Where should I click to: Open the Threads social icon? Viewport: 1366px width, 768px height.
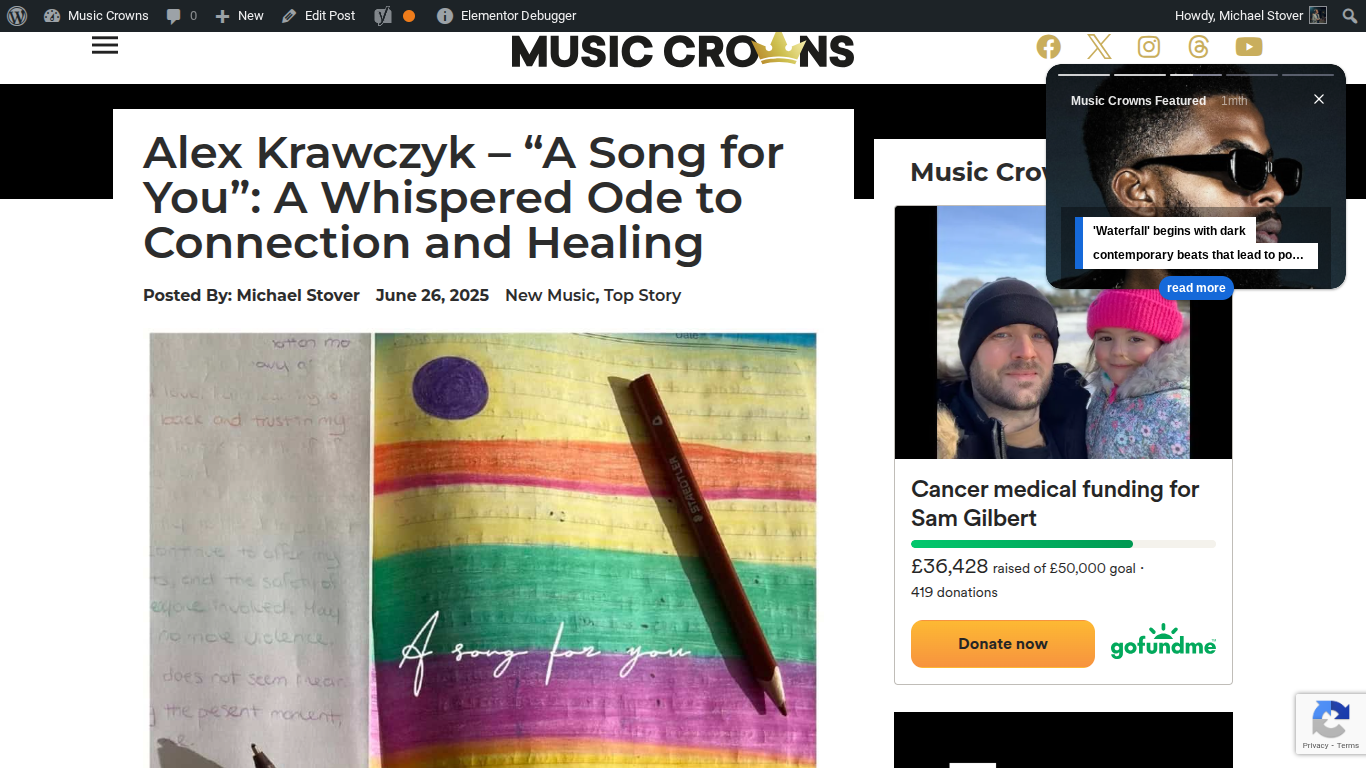pos(1198,47)
